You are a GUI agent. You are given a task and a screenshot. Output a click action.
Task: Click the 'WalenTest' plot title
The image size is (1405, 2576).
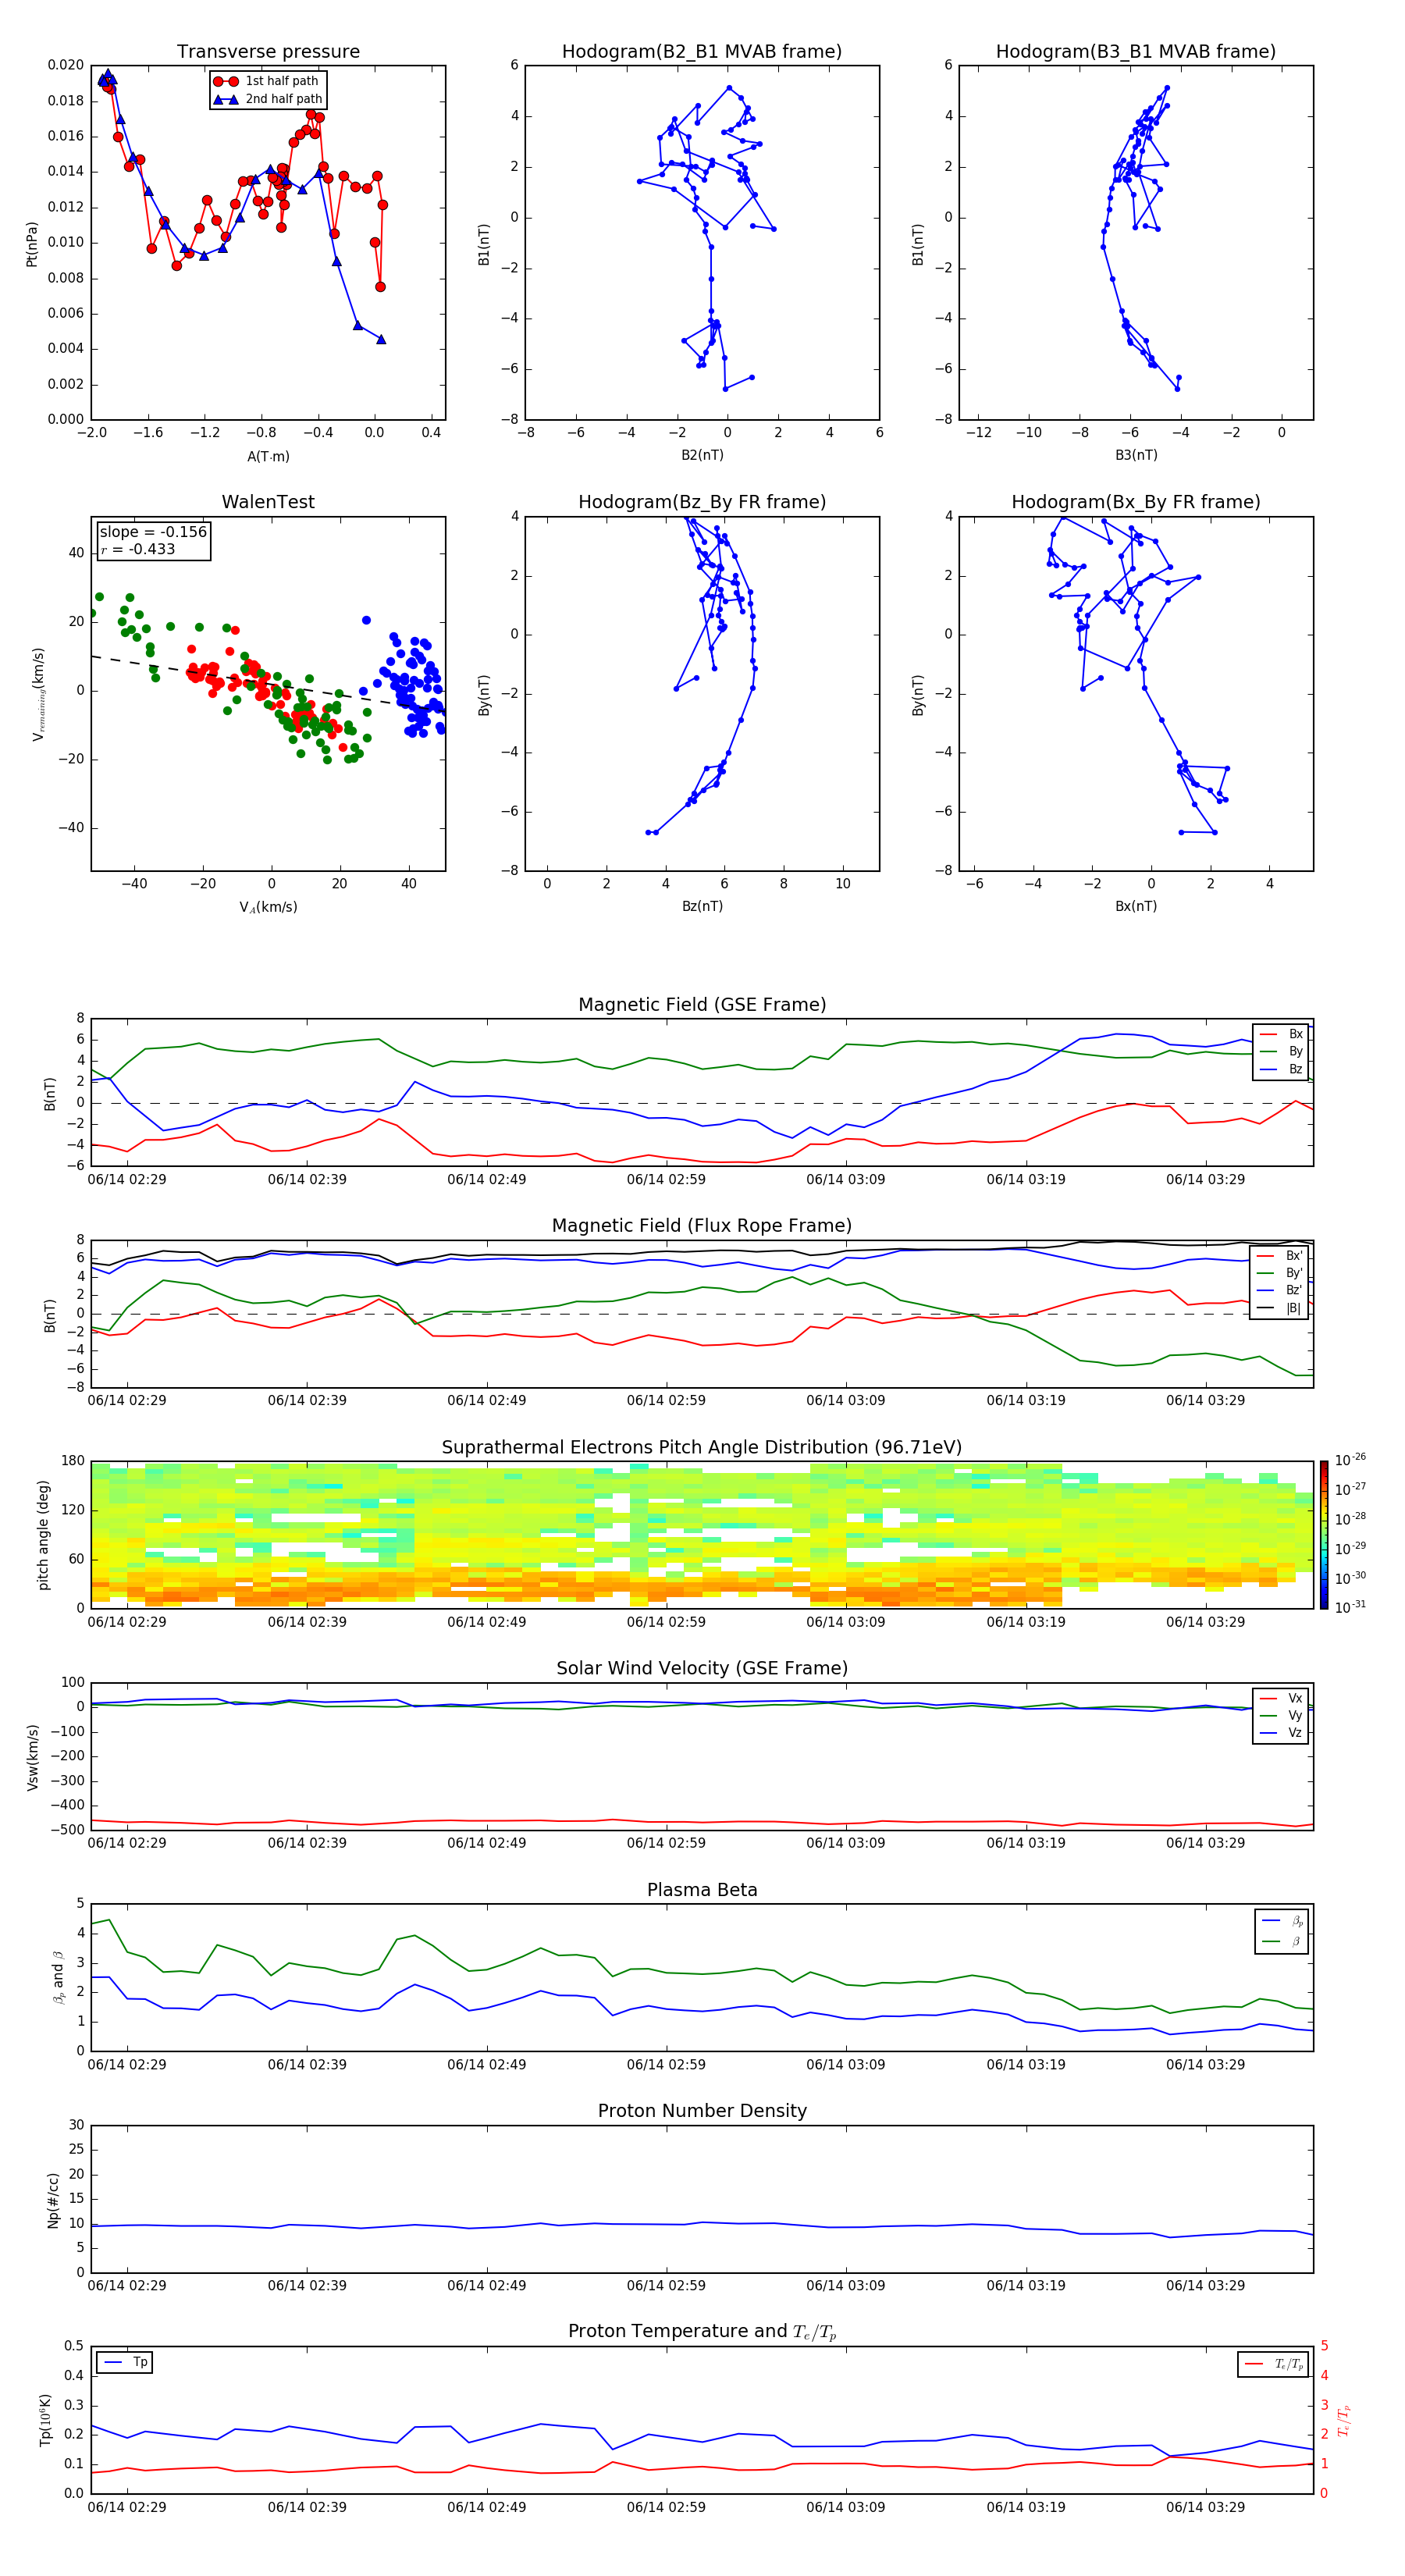tap(268, 502)
